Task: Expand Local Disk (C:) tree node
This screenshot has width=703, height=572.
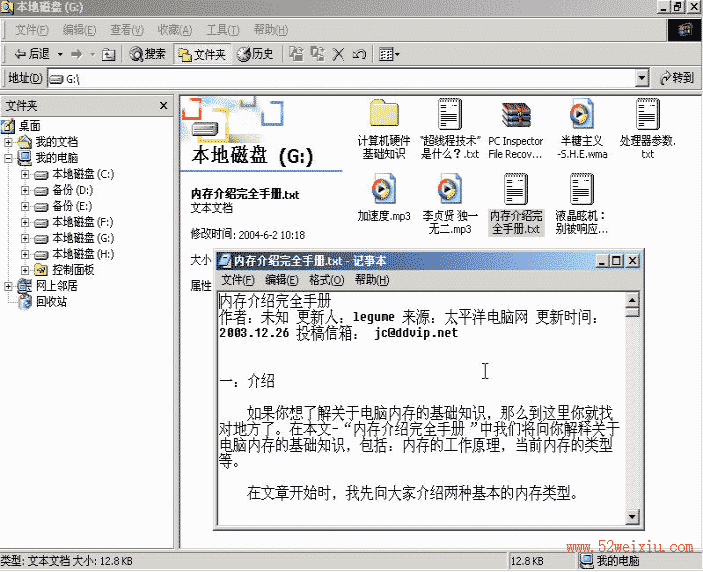Action: pos(25,174)
